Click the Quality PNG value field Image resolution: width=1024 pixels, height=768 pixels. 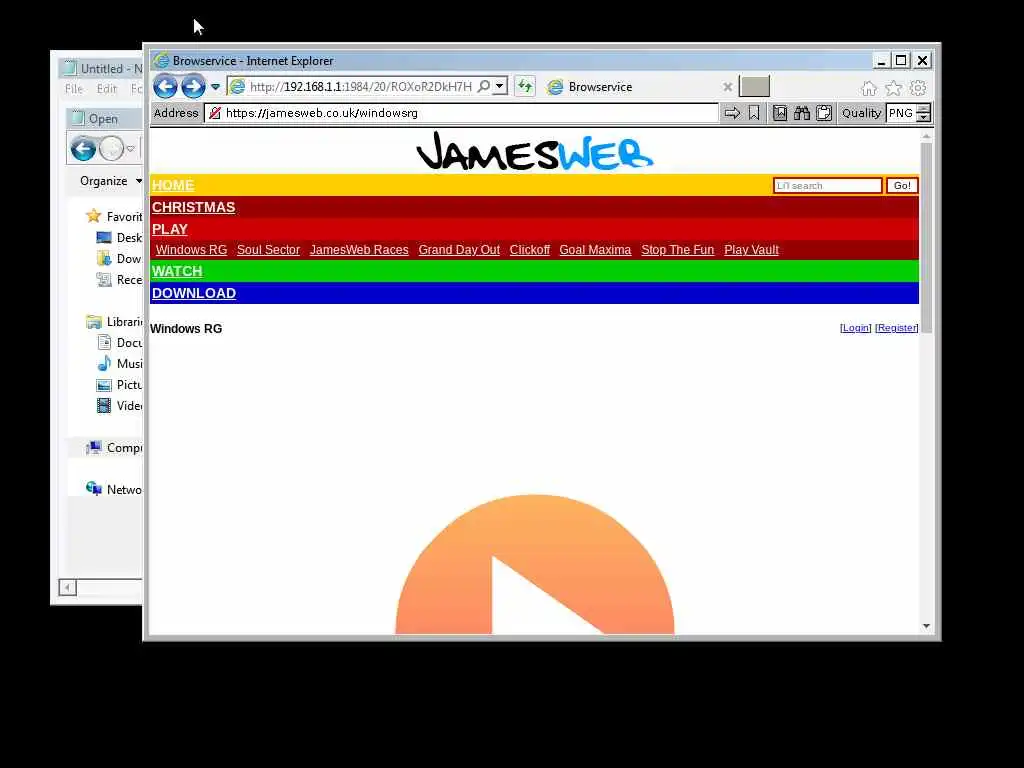tap(901, 113)
